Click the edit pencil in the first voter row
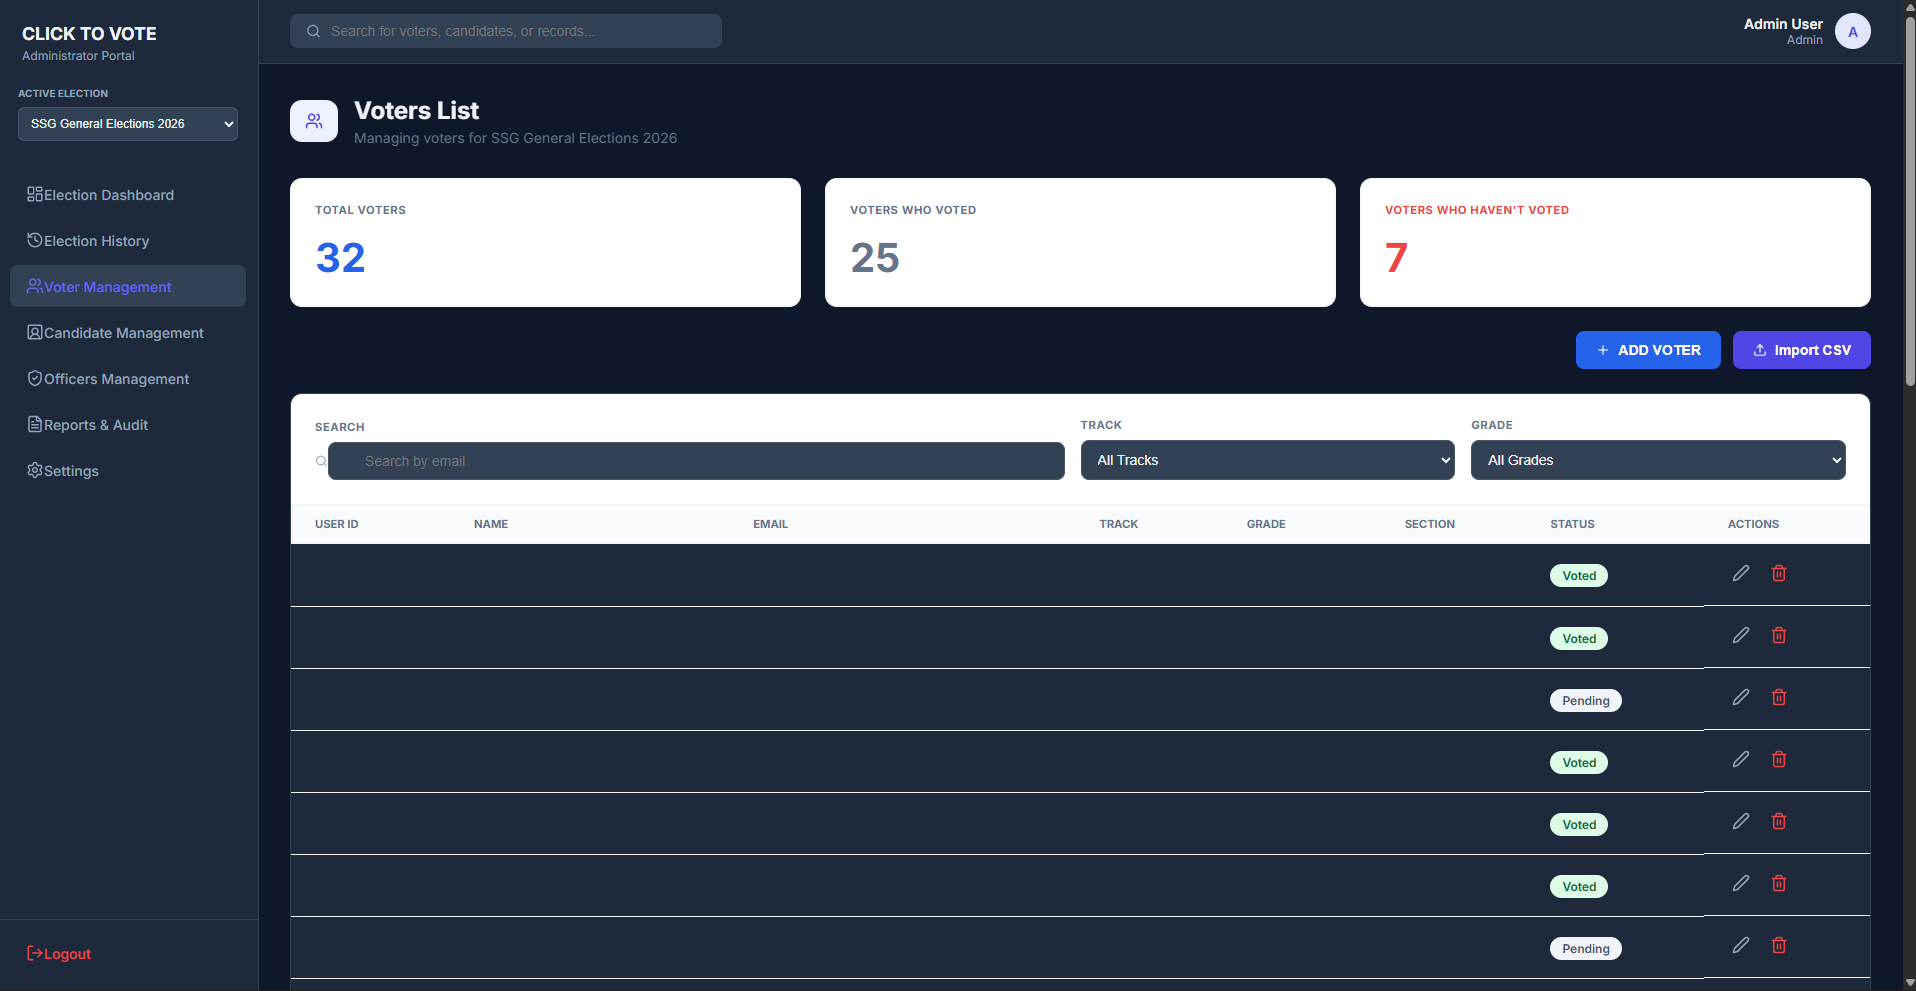The width and height of the screenshot is (1916, 991). [x=1741, y=573]
